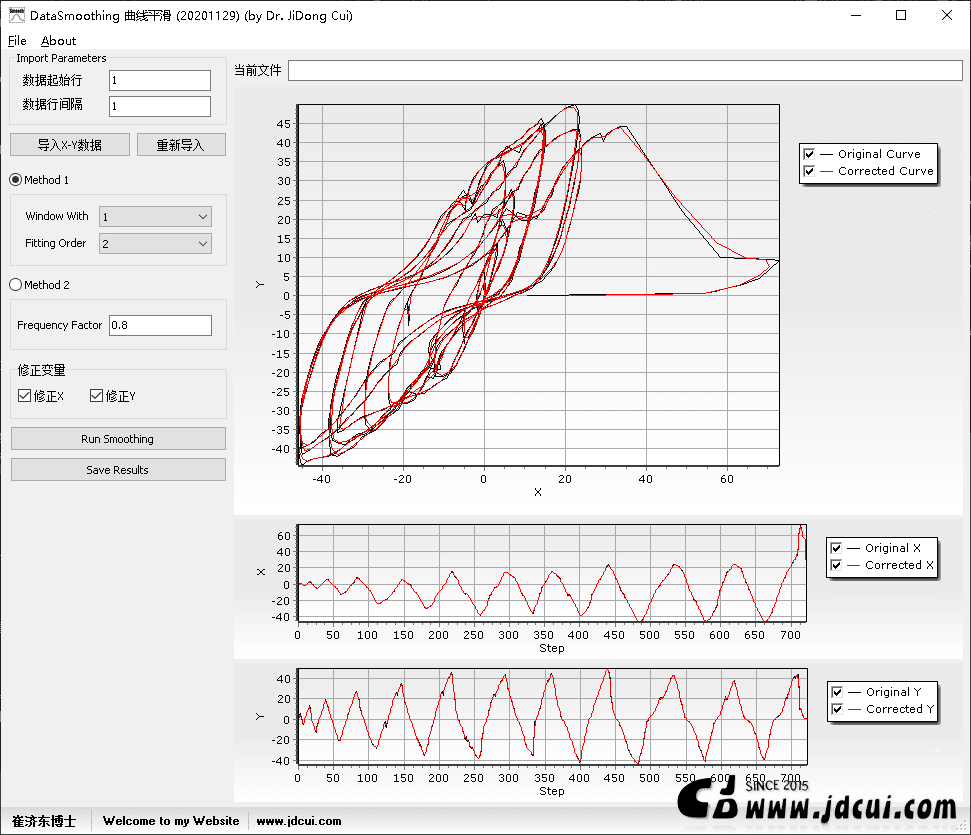971x835 pixels.
Task: Toggle Original Curve legend checkbox
Action: (x=809, y=154)
